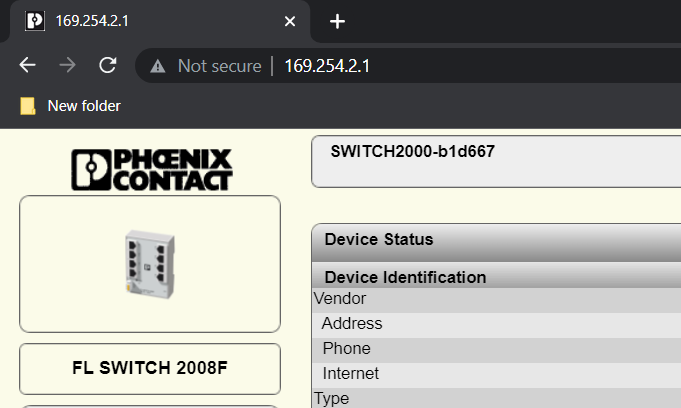Image resolution: width=681 pixels, height=408 pixels.
Task: Close the 169.254.2.1 browser tab
Action: click(290, 21)
